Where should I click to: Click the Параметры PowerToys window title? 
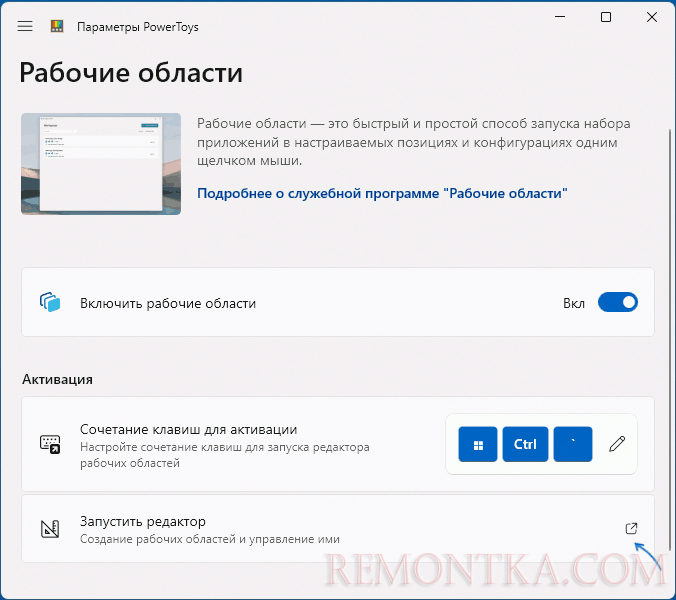(x=138, y=27)
